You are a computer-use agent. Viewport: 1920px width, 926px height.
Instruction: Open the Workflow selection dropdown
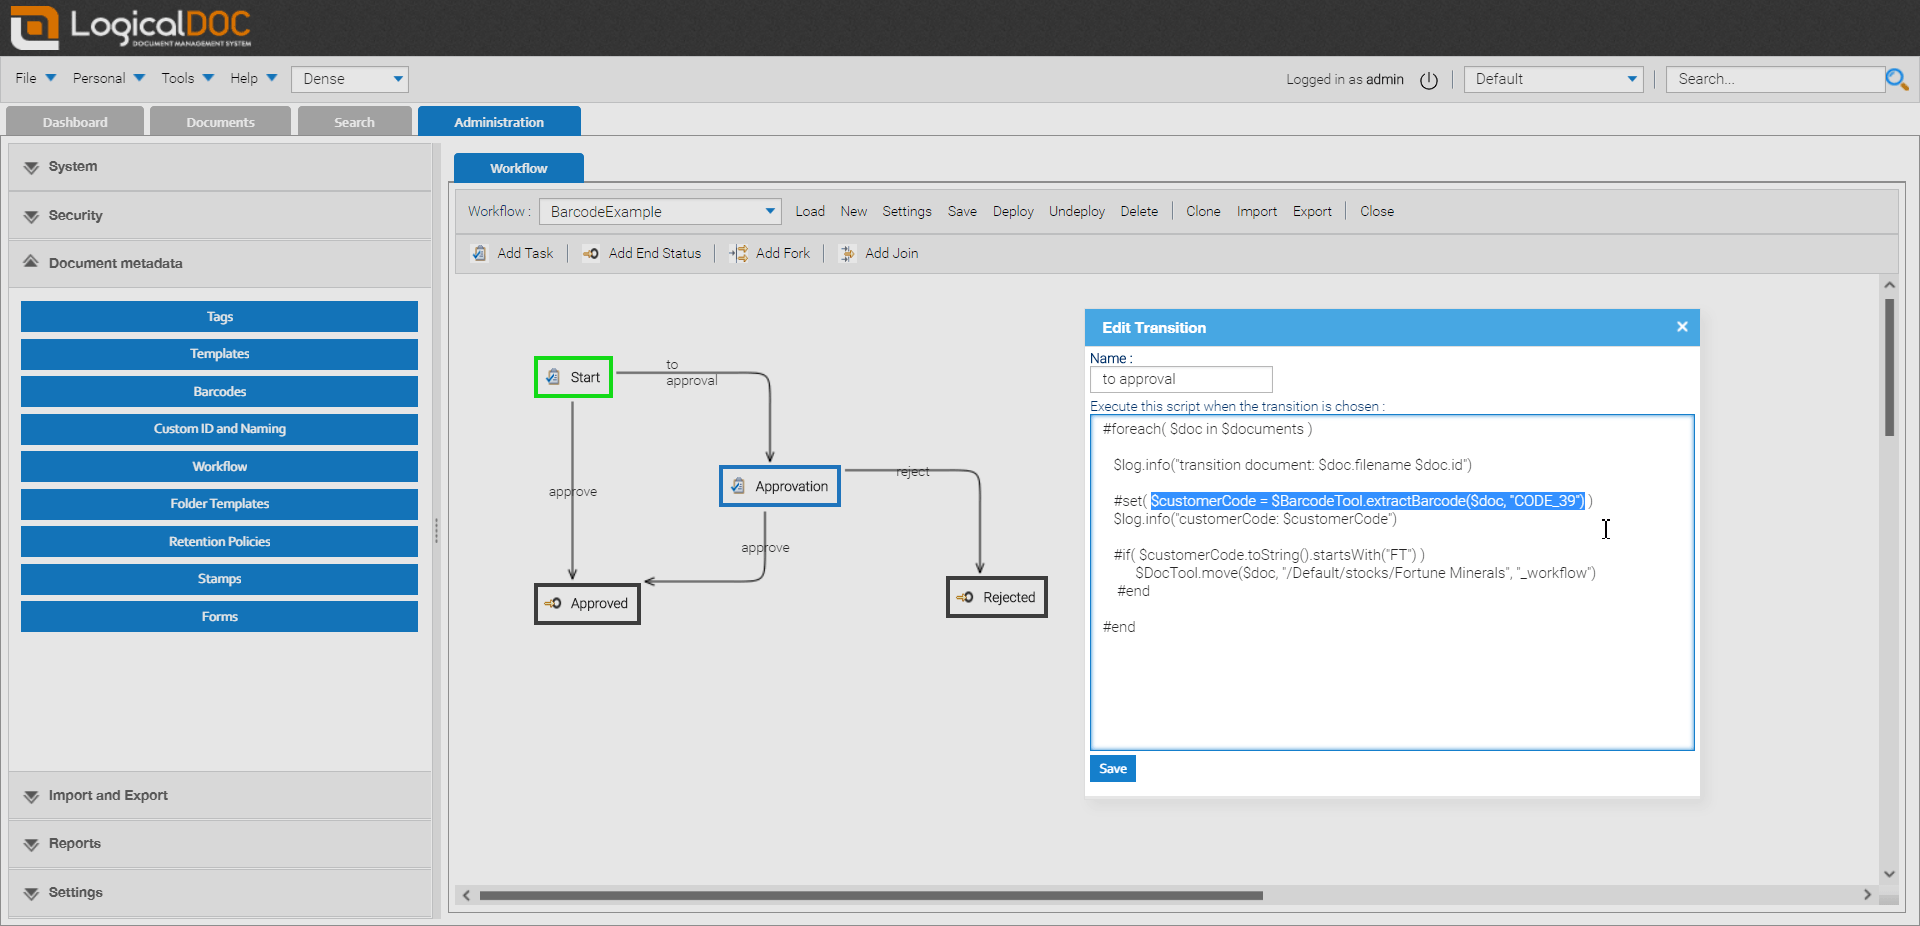pos(769,211)
